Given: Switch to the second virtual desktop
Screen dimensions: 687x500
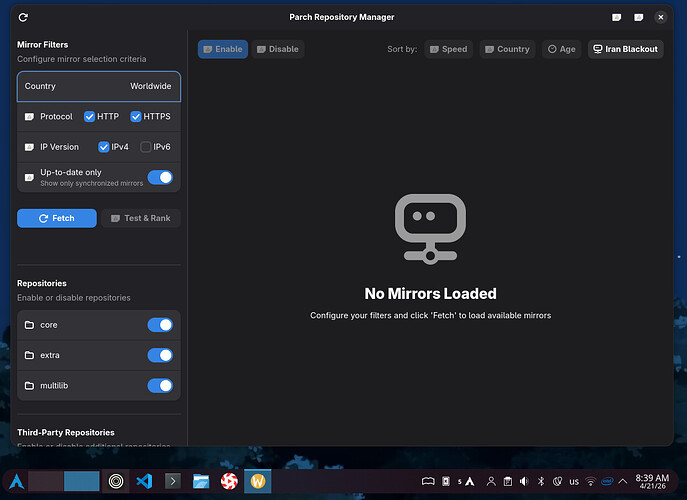Looking at the screenshot, I should point(82,481).
